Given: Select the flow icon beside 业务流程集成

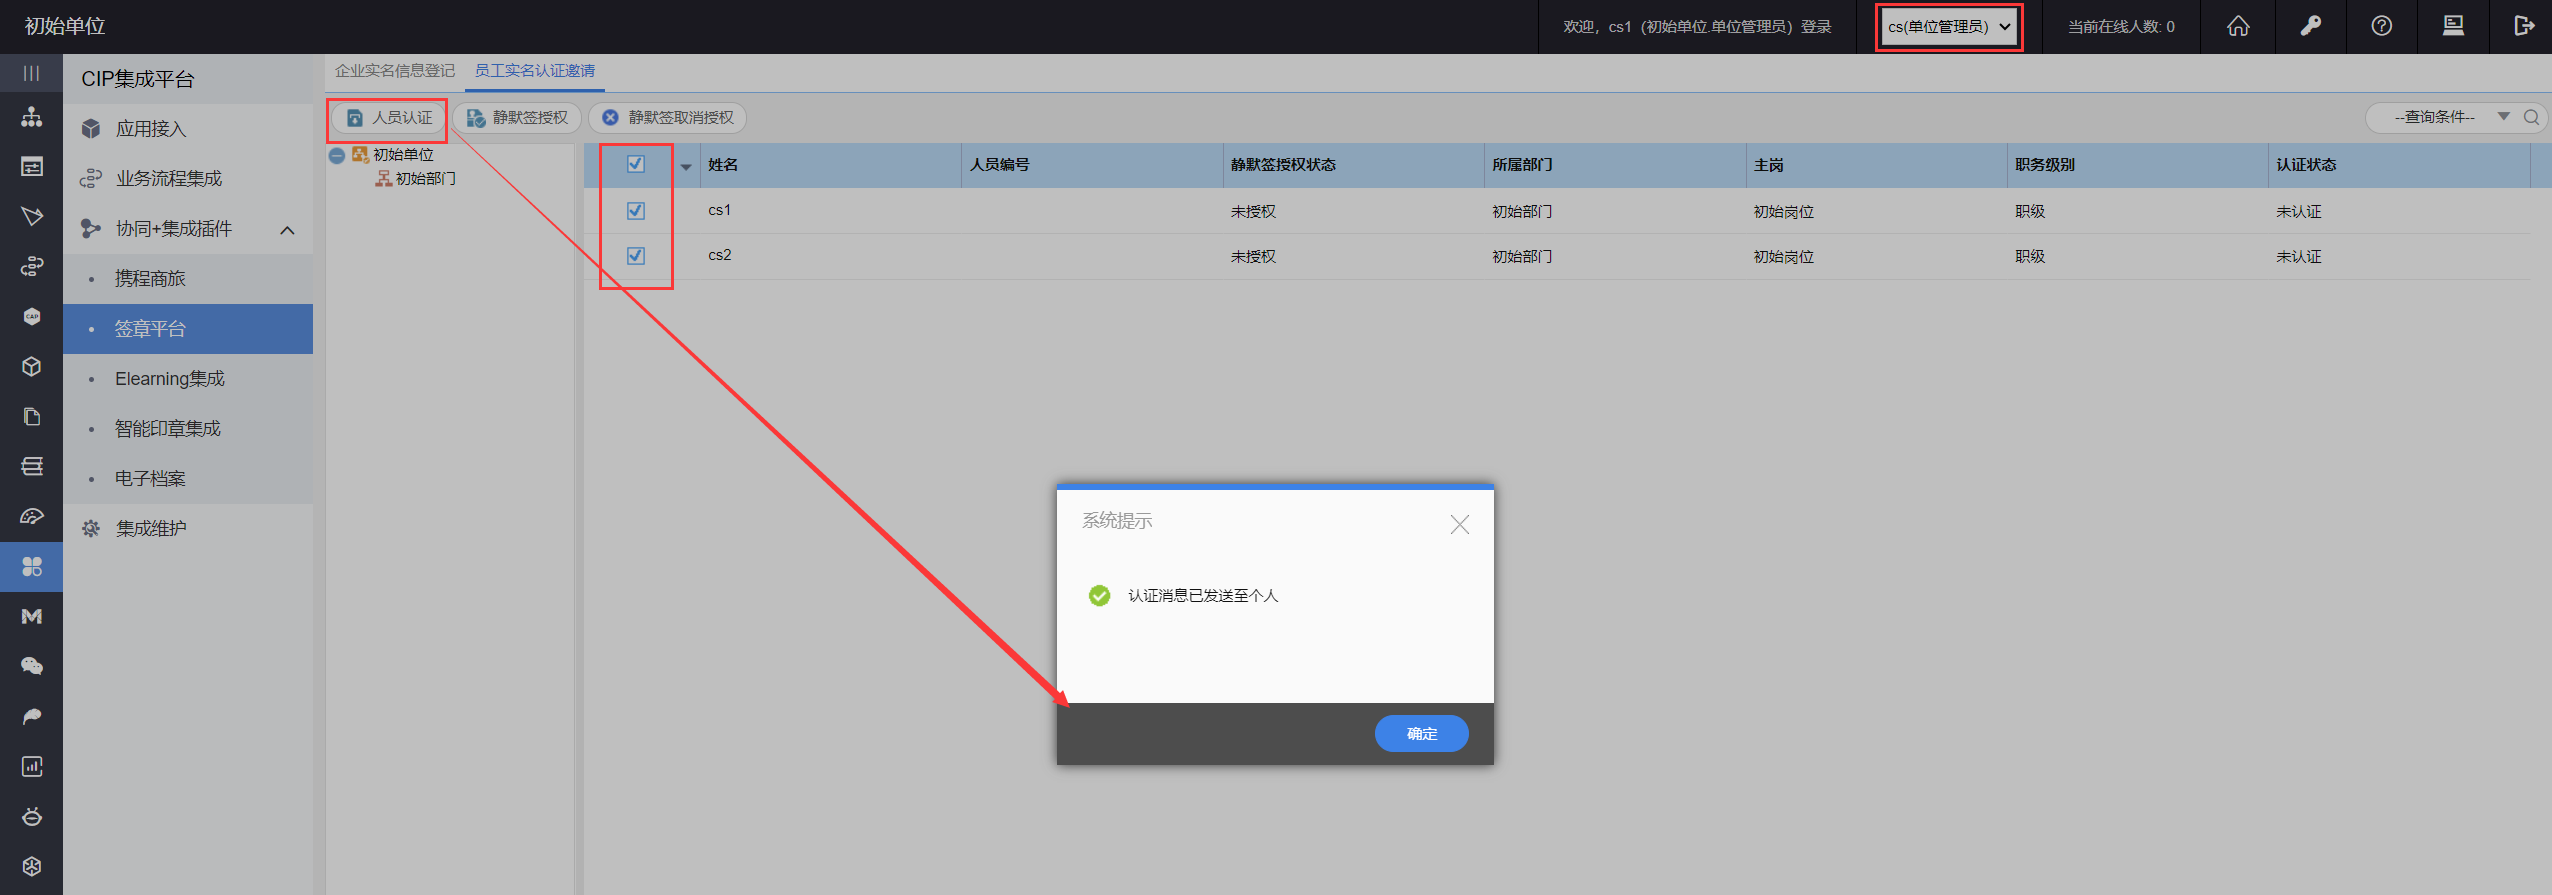Looking at the screenshot, I should (91, 179).
